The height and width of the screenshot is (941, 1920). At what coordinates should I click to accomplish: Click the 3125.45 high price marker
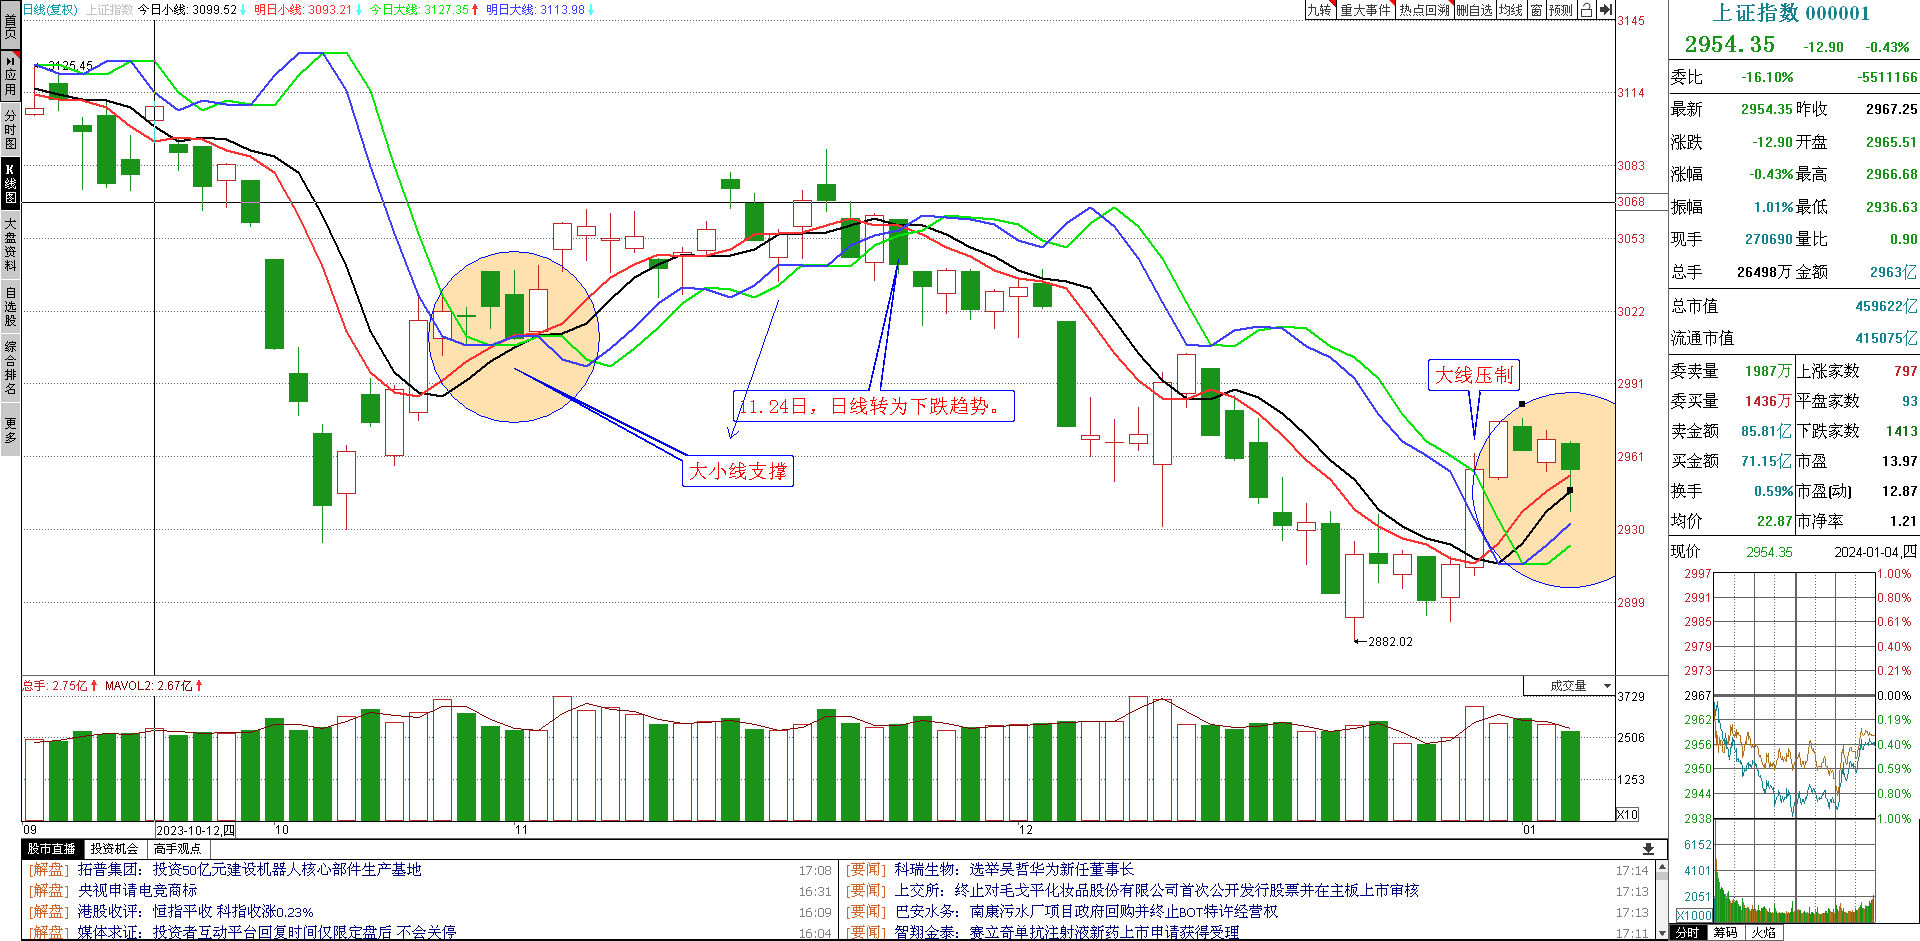[x=70, y=66]
